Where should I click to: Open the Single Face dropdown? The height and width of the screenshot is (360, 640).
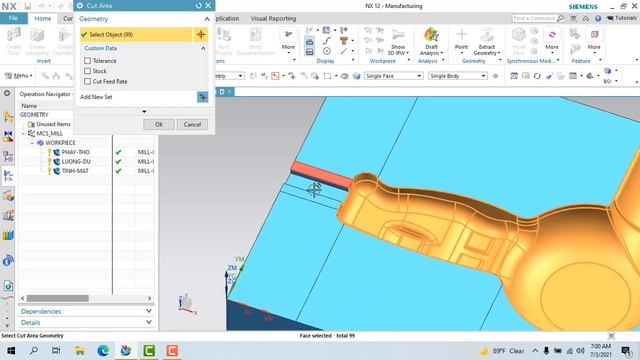pos(393,76)
